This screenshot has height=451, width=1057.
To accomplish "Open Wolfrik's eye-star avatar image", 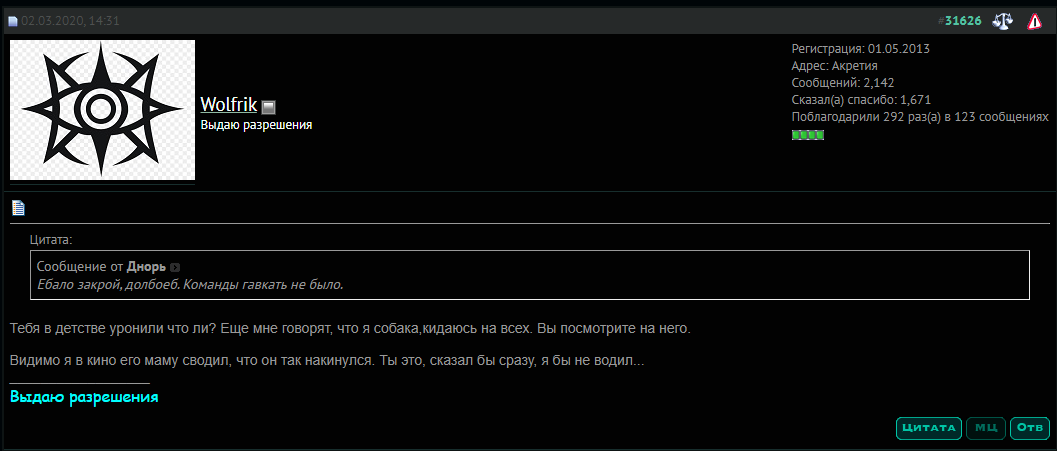I will pyautogui.click(x=102, y=110).
